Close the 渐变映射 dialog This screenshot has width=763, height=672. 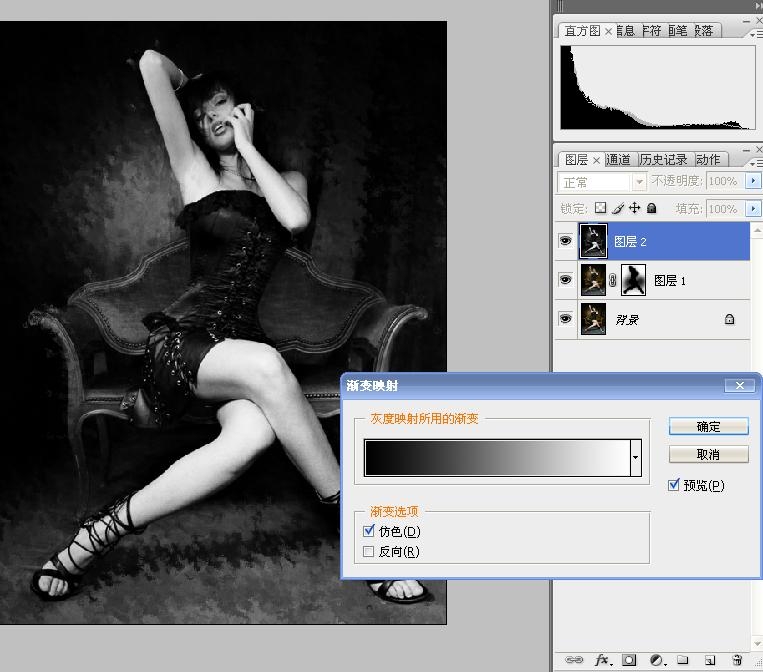click(x=740, y=385)
